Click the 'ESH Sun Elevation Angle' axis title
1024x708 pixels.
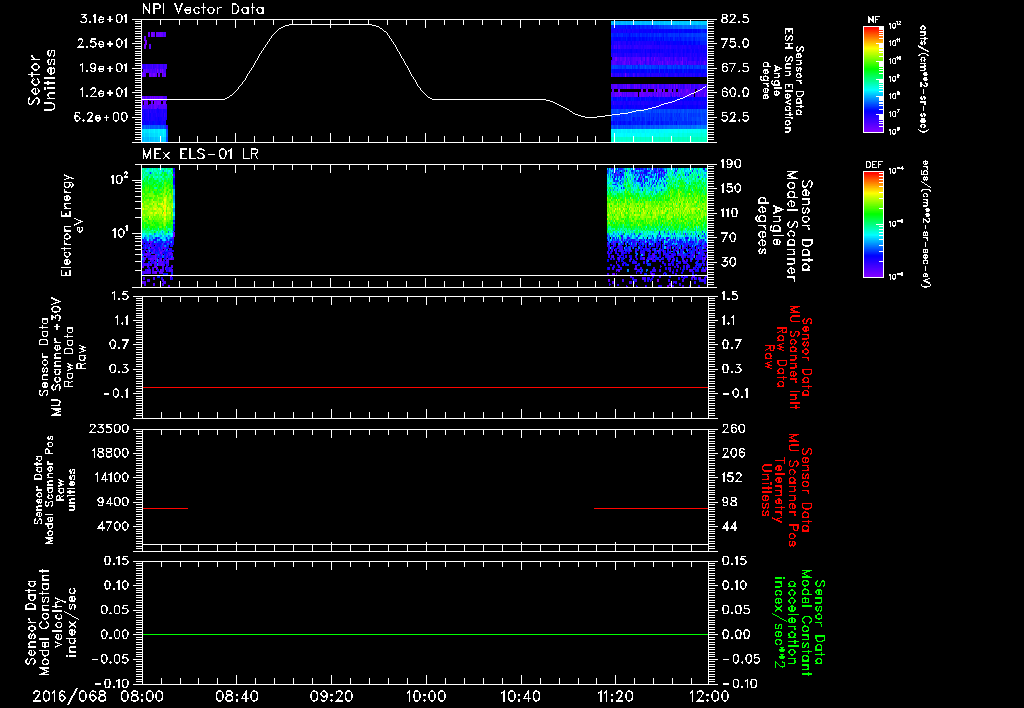click(782, 80)
